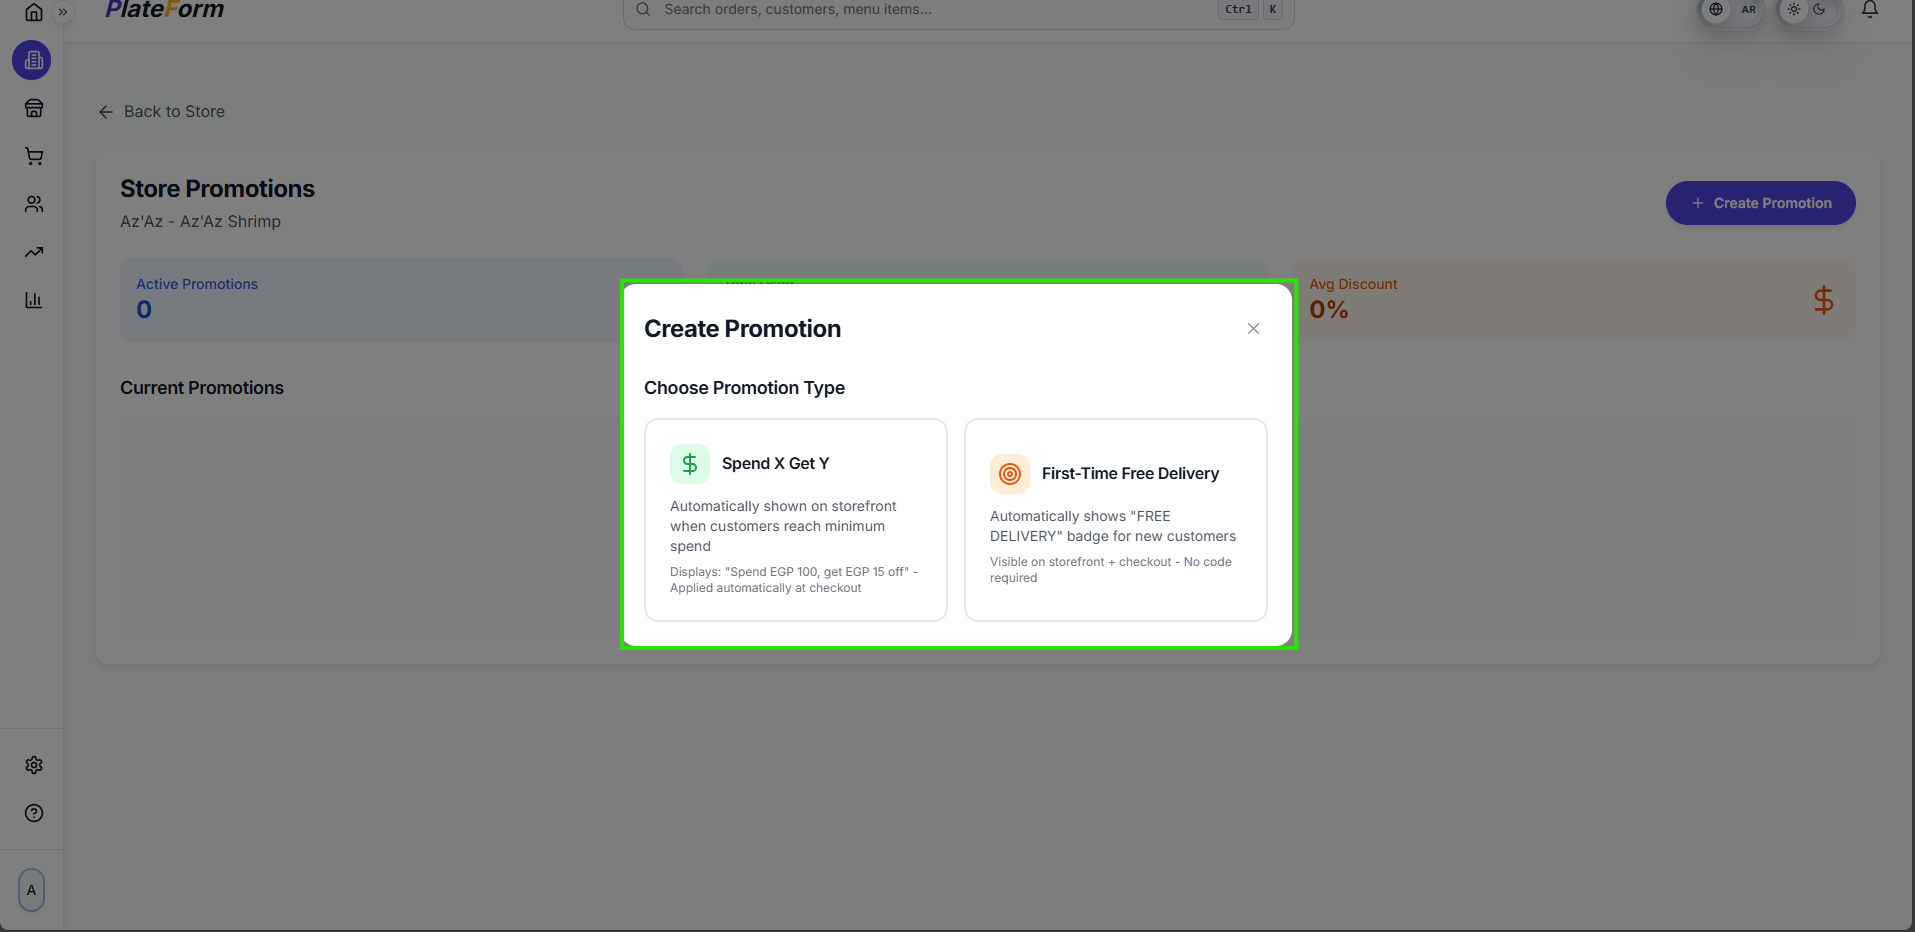This screenshot has width=1915, height=932.
Task: Navigate using the Back to Store link
Action: [162, 111]
